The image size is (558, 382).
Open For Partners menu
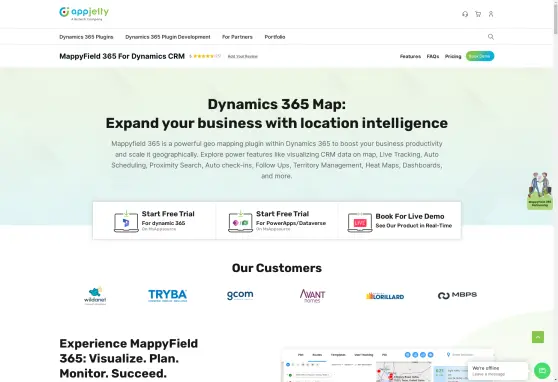coord(237,37)
